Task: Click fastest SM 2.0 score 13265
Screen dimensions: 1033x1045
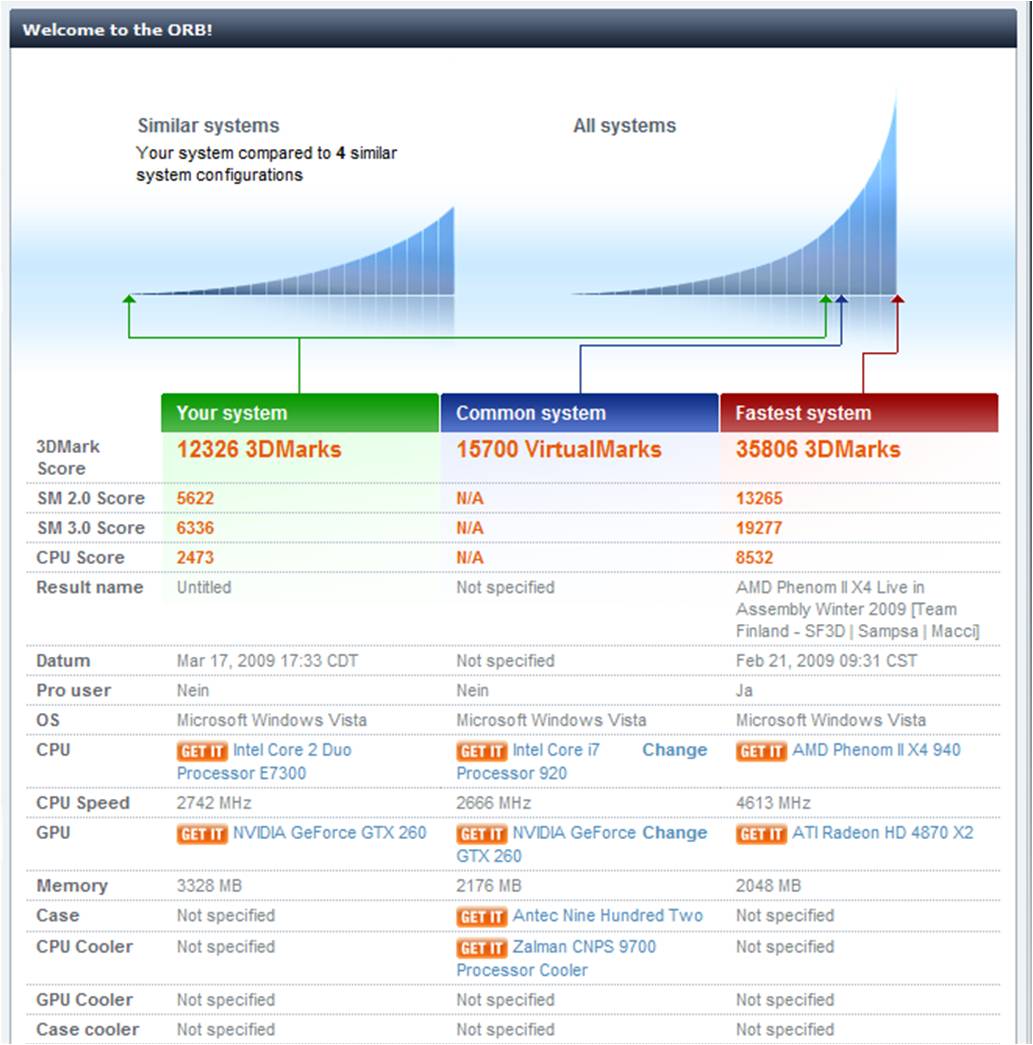Action: click(x=759, y=498)
